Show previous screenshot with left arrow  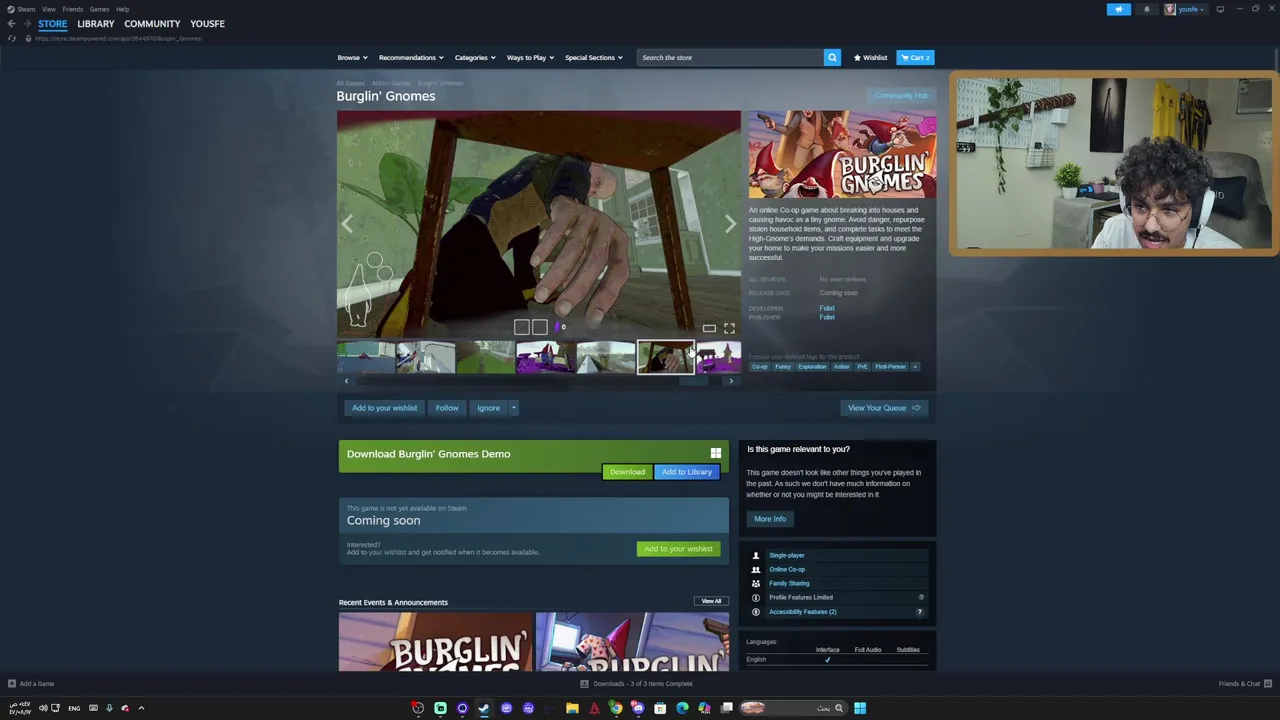click(x=347, y=224)
